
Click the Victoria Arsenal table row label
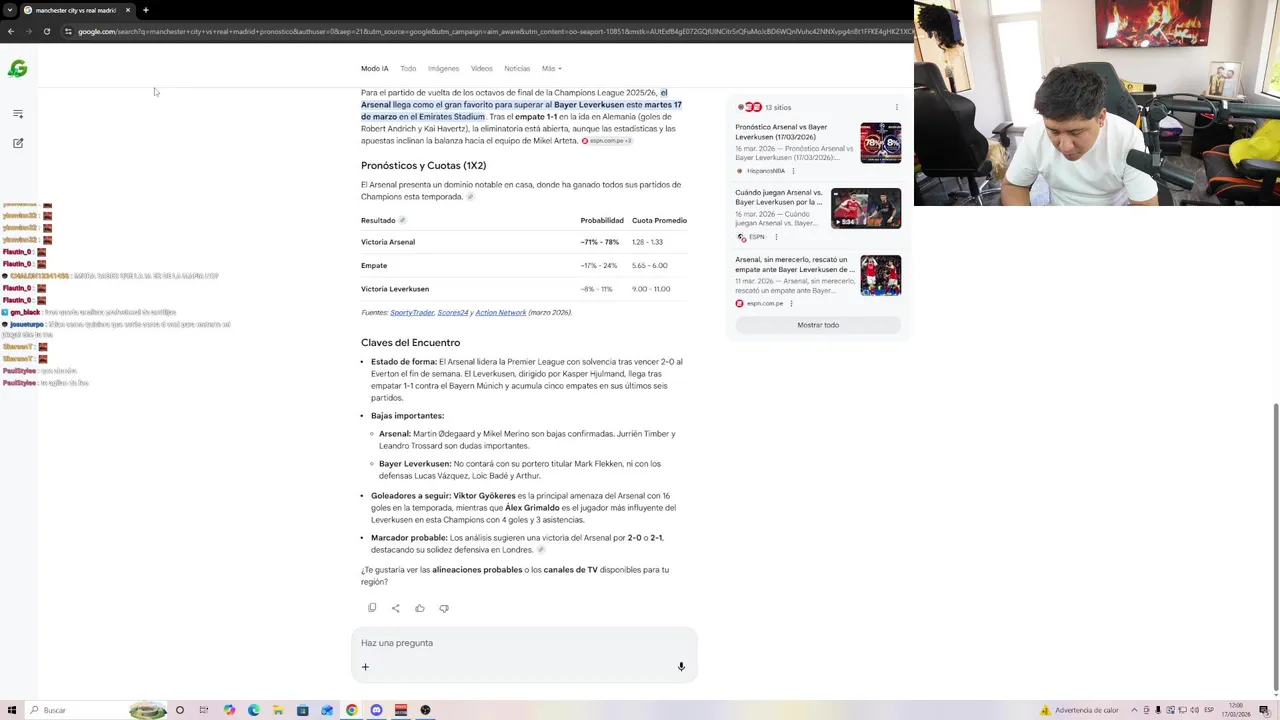pyautogui.click(x=388, y=242)
